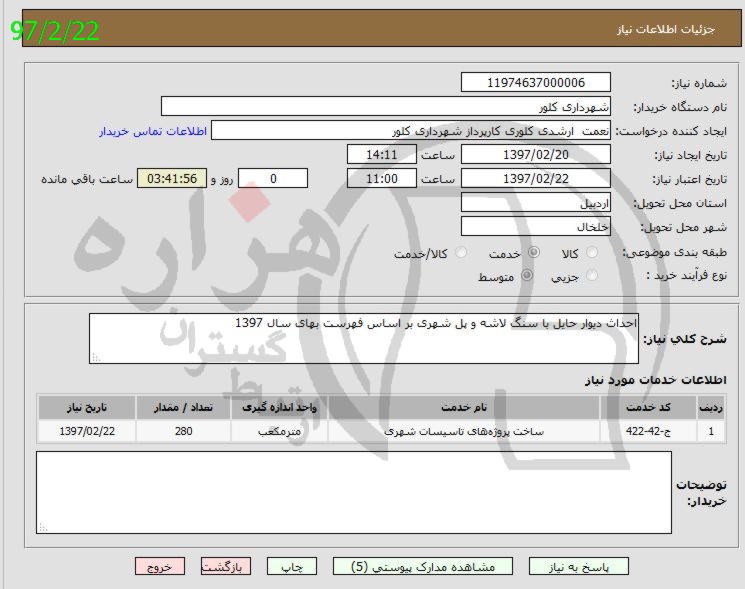The width and height of the screenshot is (745, 589).
Task: Click the 'واحد اندازه گیری' column header
Action: 279,408
